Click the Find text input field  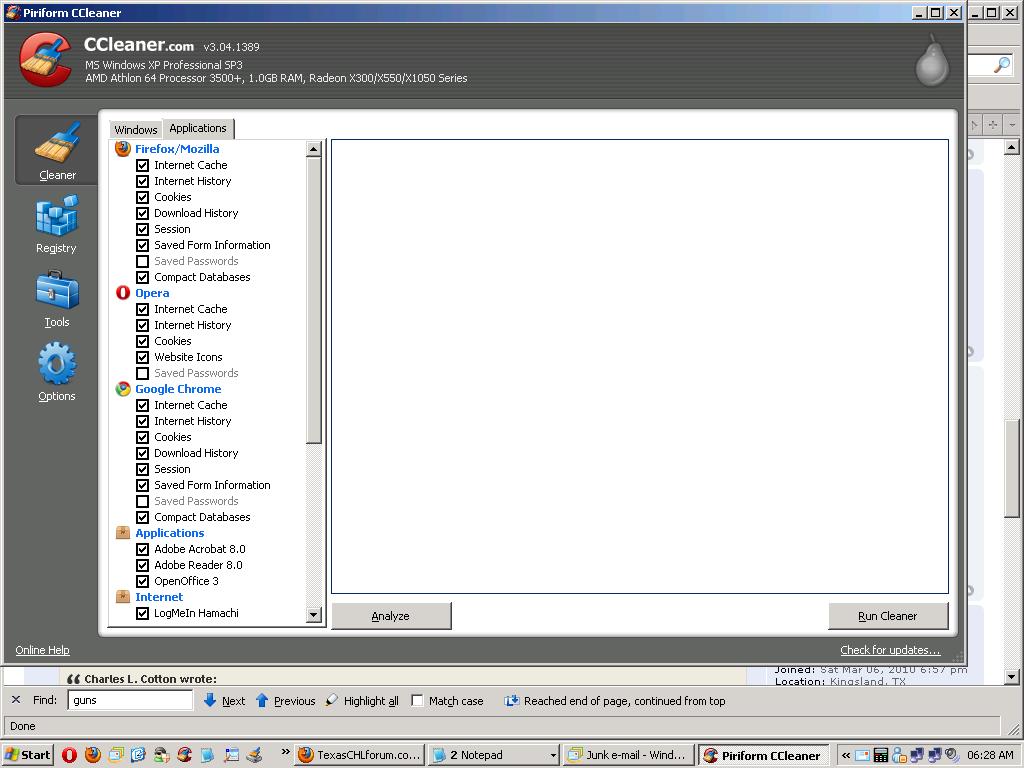(130, 701)
